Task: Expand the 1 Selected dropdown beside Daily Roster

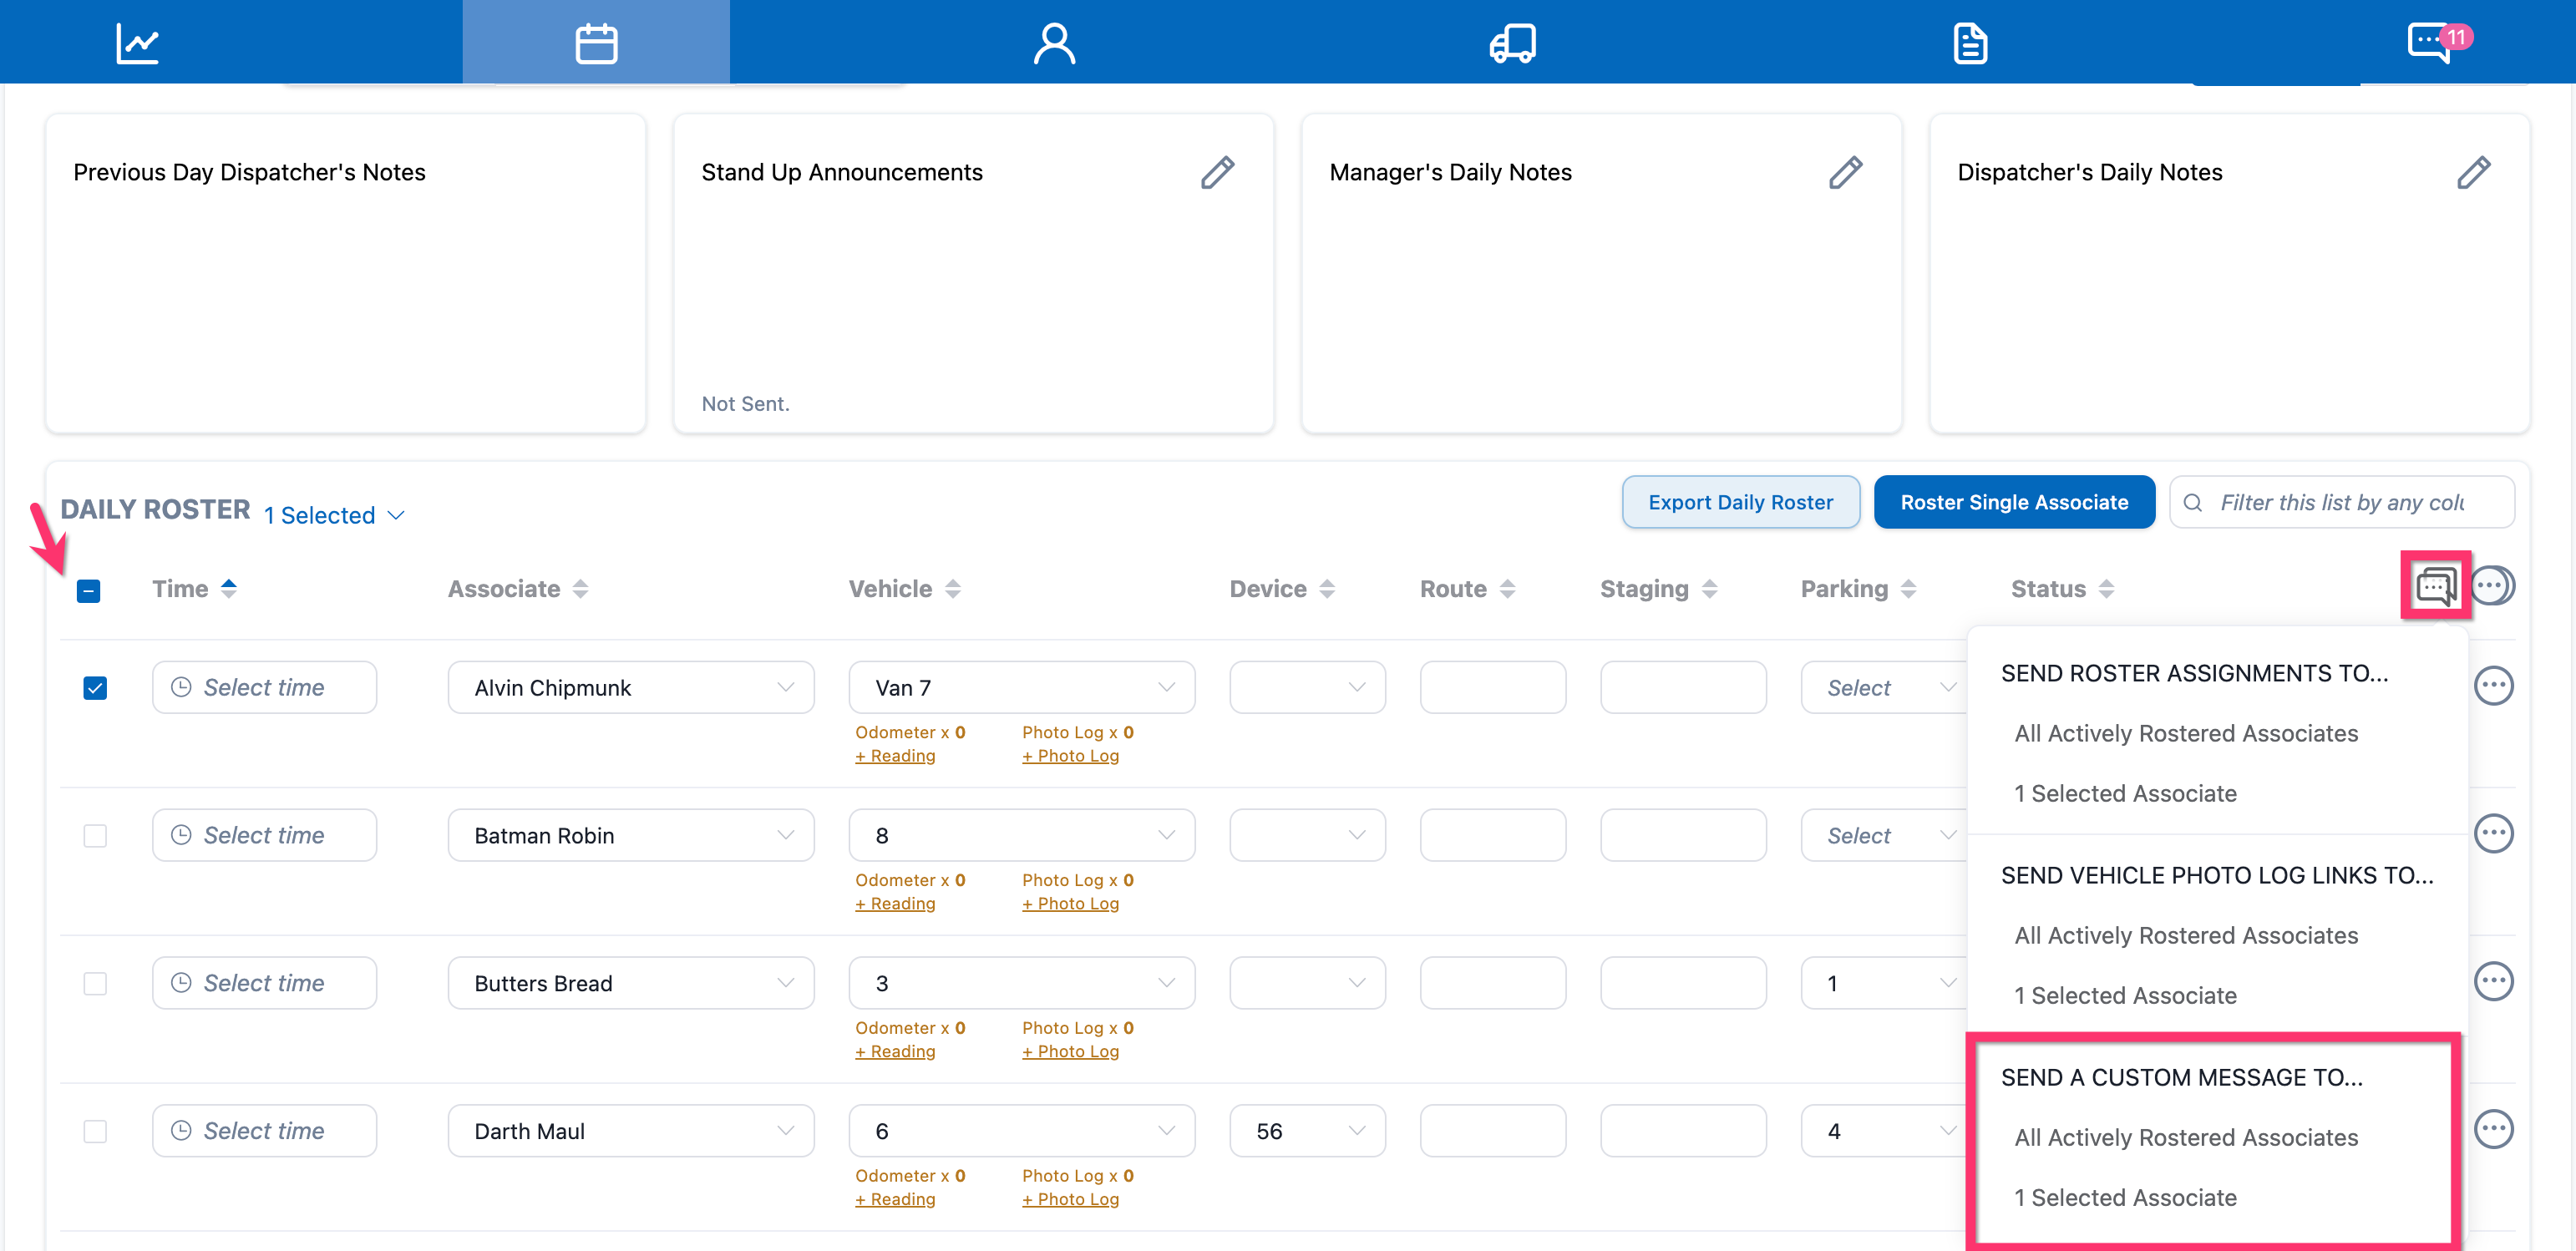Action: 334,515
